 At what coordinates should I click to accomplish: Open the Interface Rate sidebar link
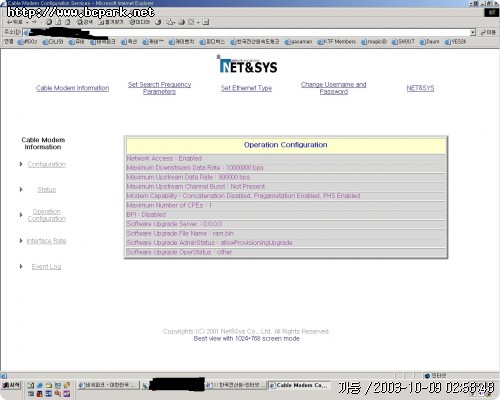pos(47,241)
